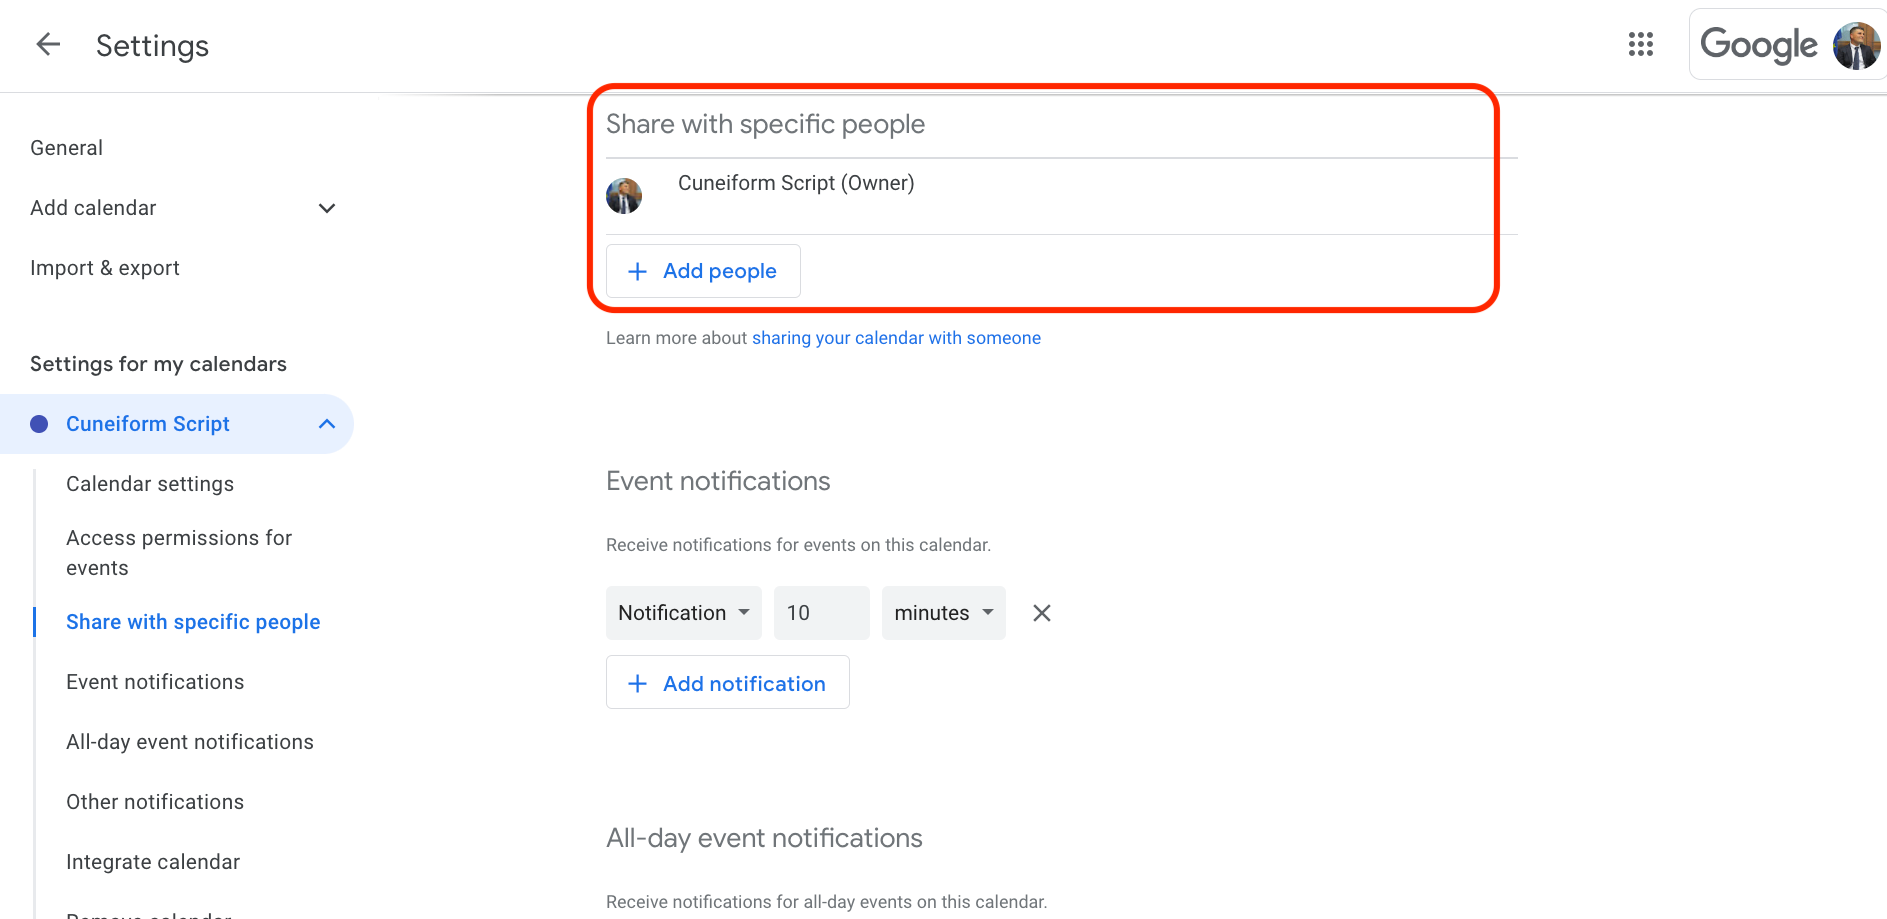Select Share with specific people in sidebar
This screenshot has width=1887, height=919.
(193, 621)
